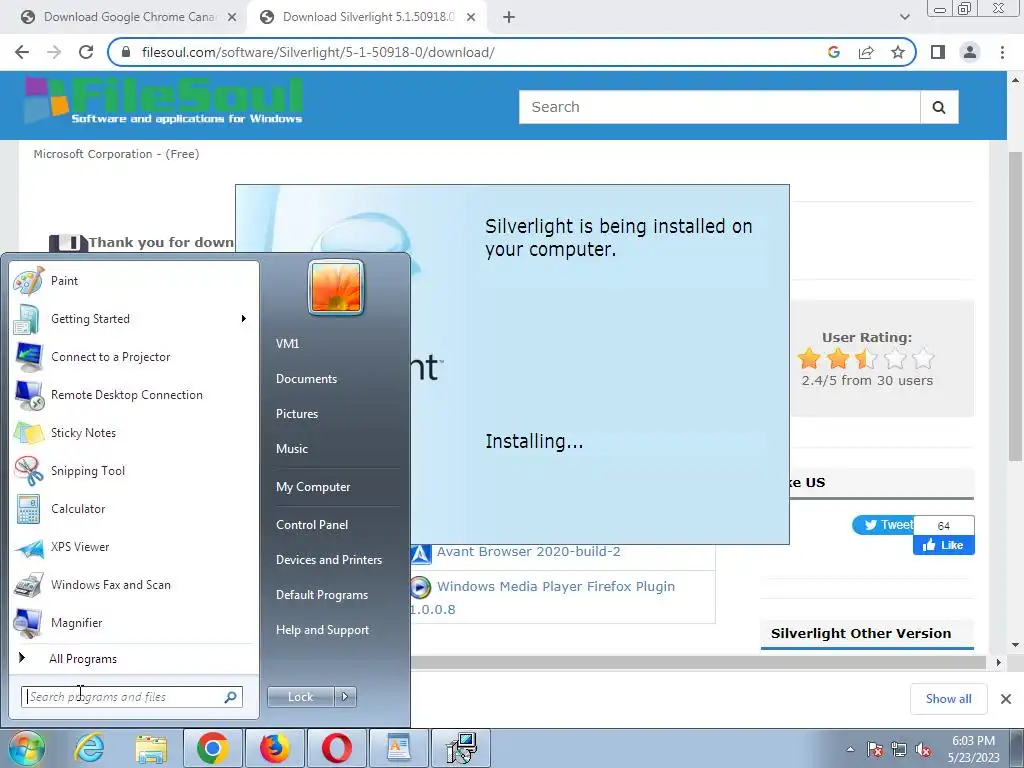
Task: Close the downloads bar
Action: coord(1006,699)
